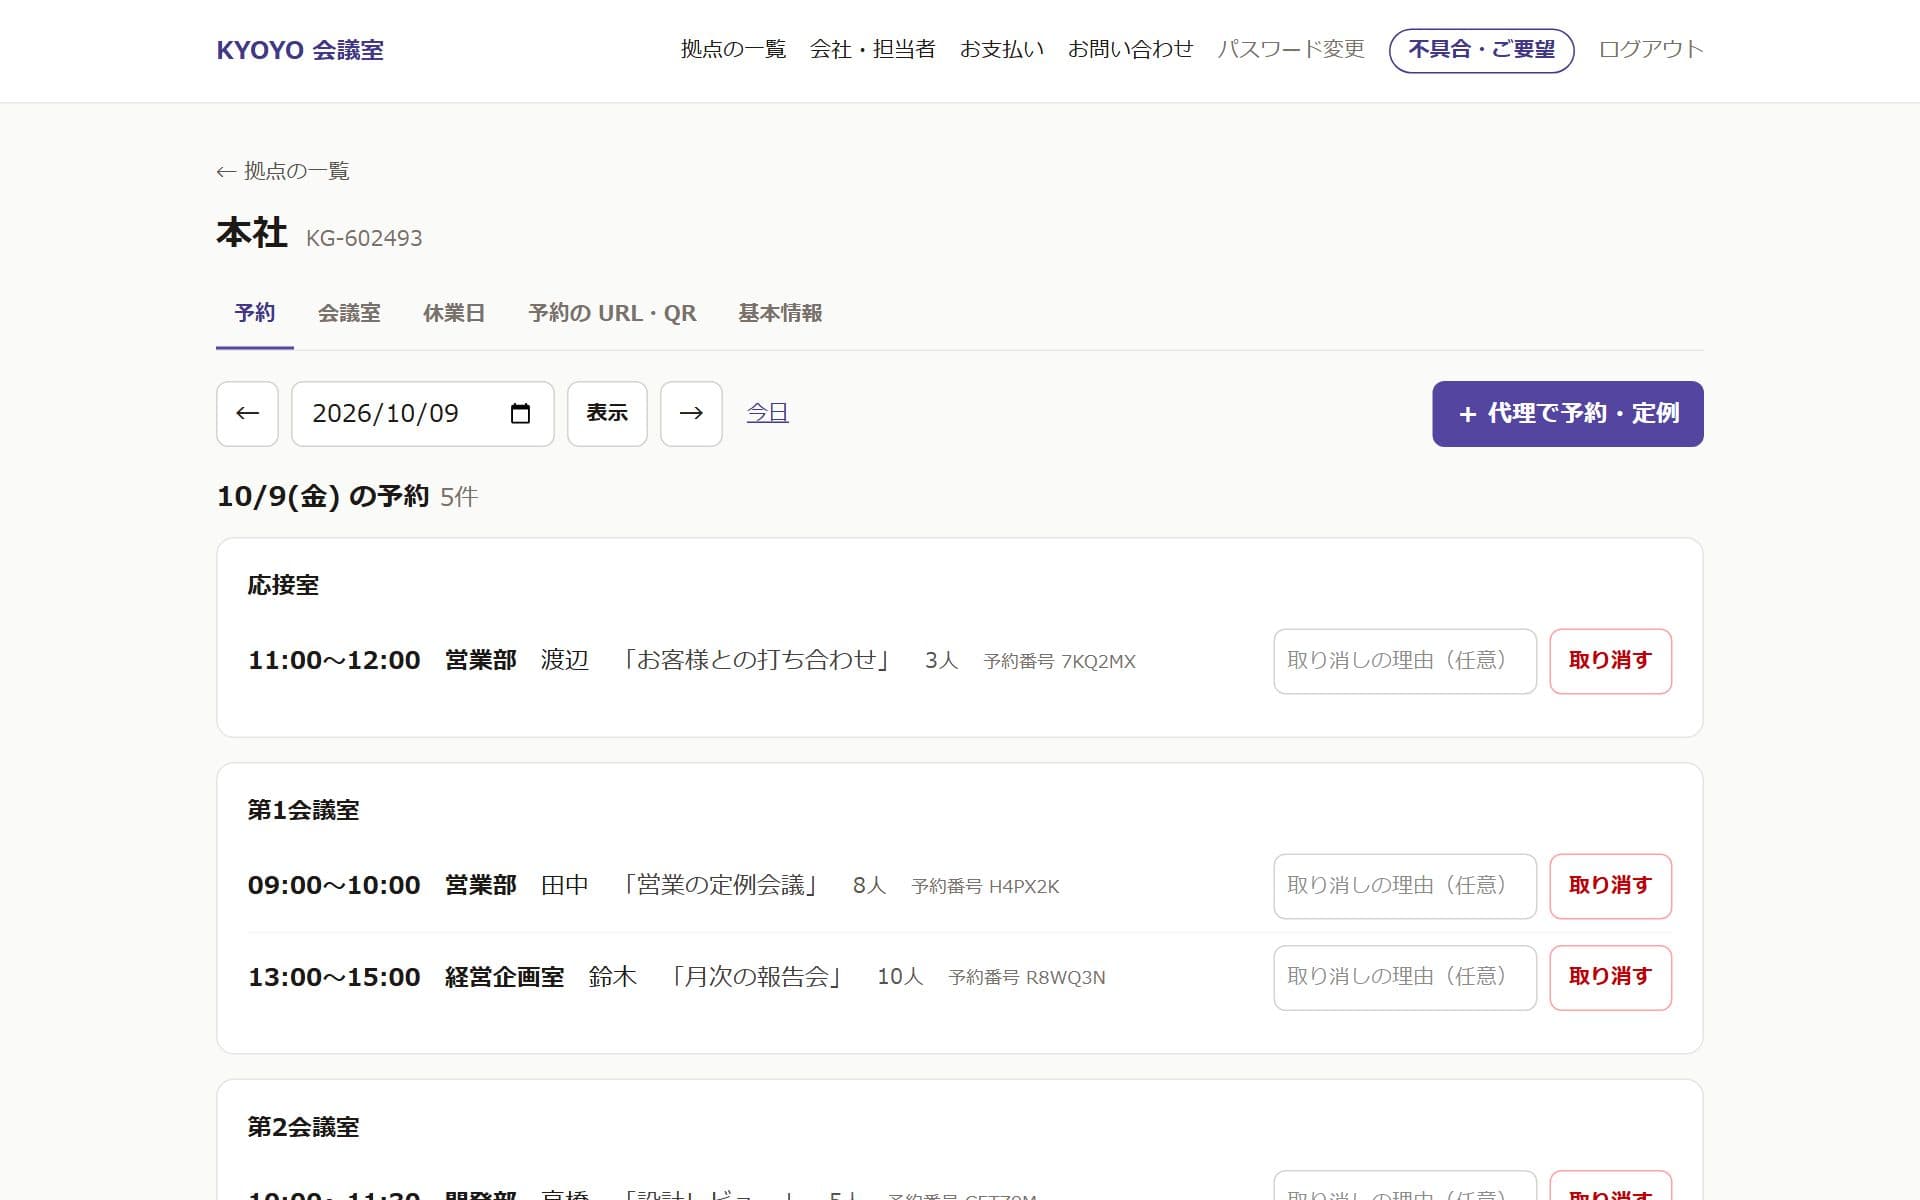1920x1200 pixels.
Task: Go to the previous day arrow
Action: coord(247,414)
